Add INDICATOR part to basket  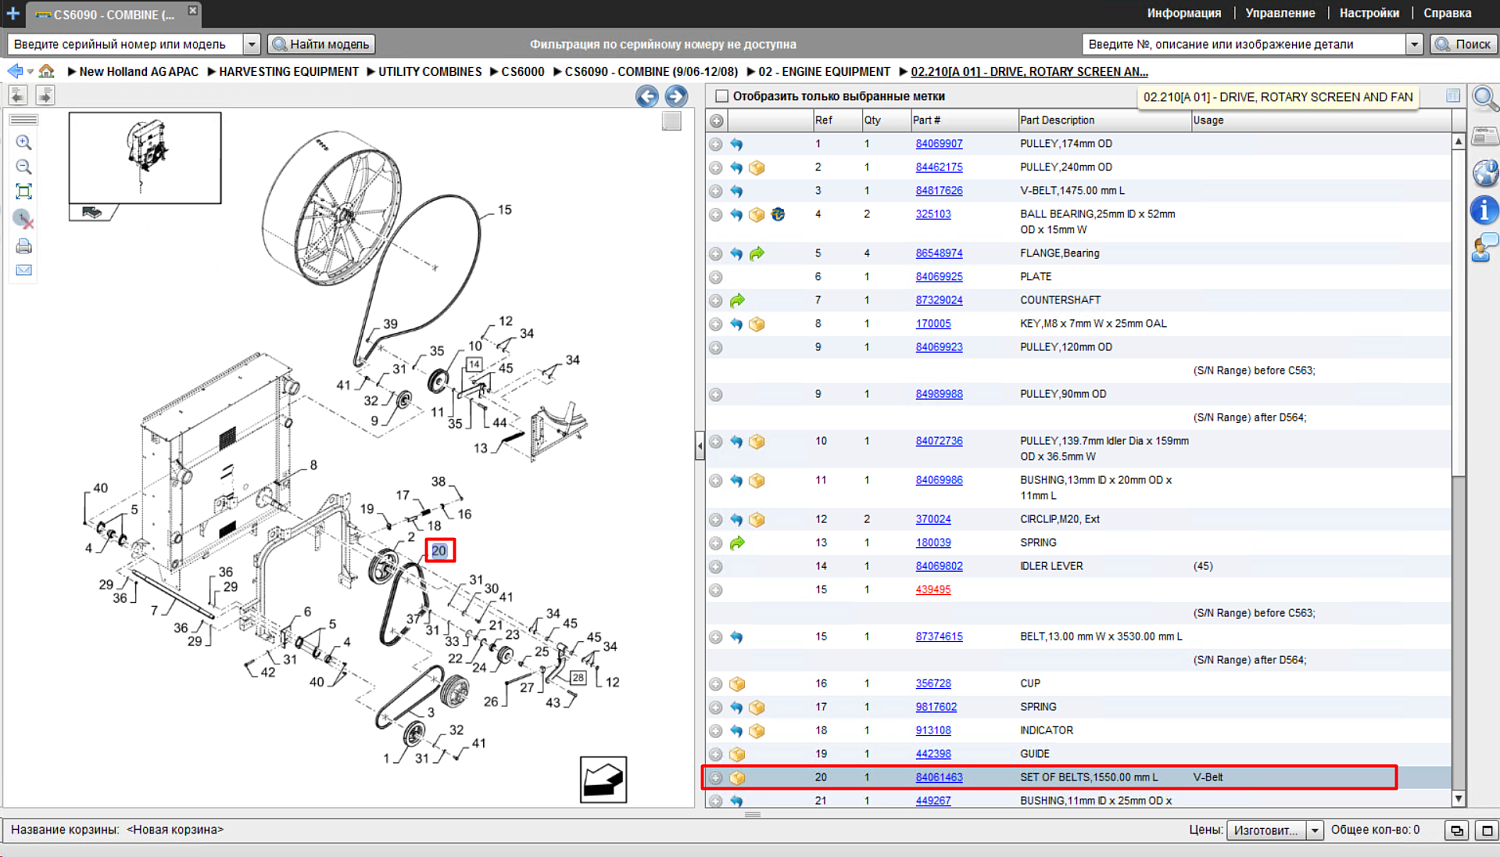coord(716,731)
